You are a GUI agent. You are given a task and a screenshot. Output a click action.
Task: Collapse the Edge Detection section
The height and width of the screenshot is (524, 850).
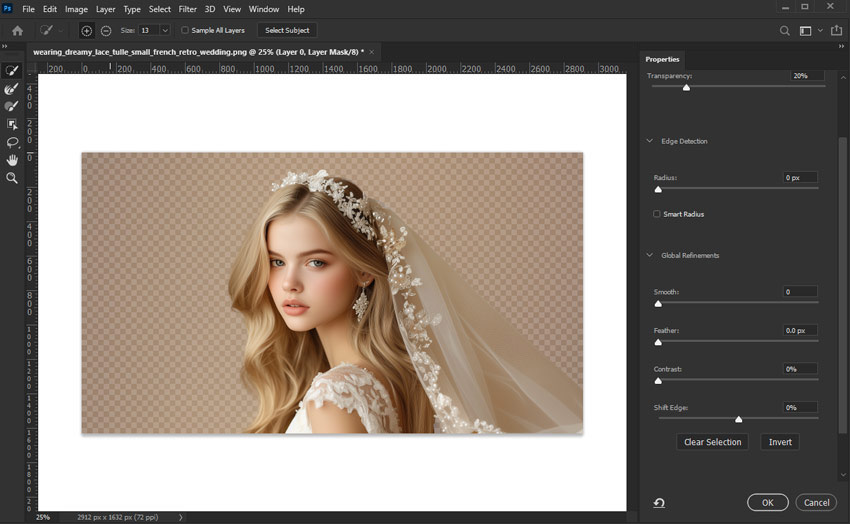(649, 141)
